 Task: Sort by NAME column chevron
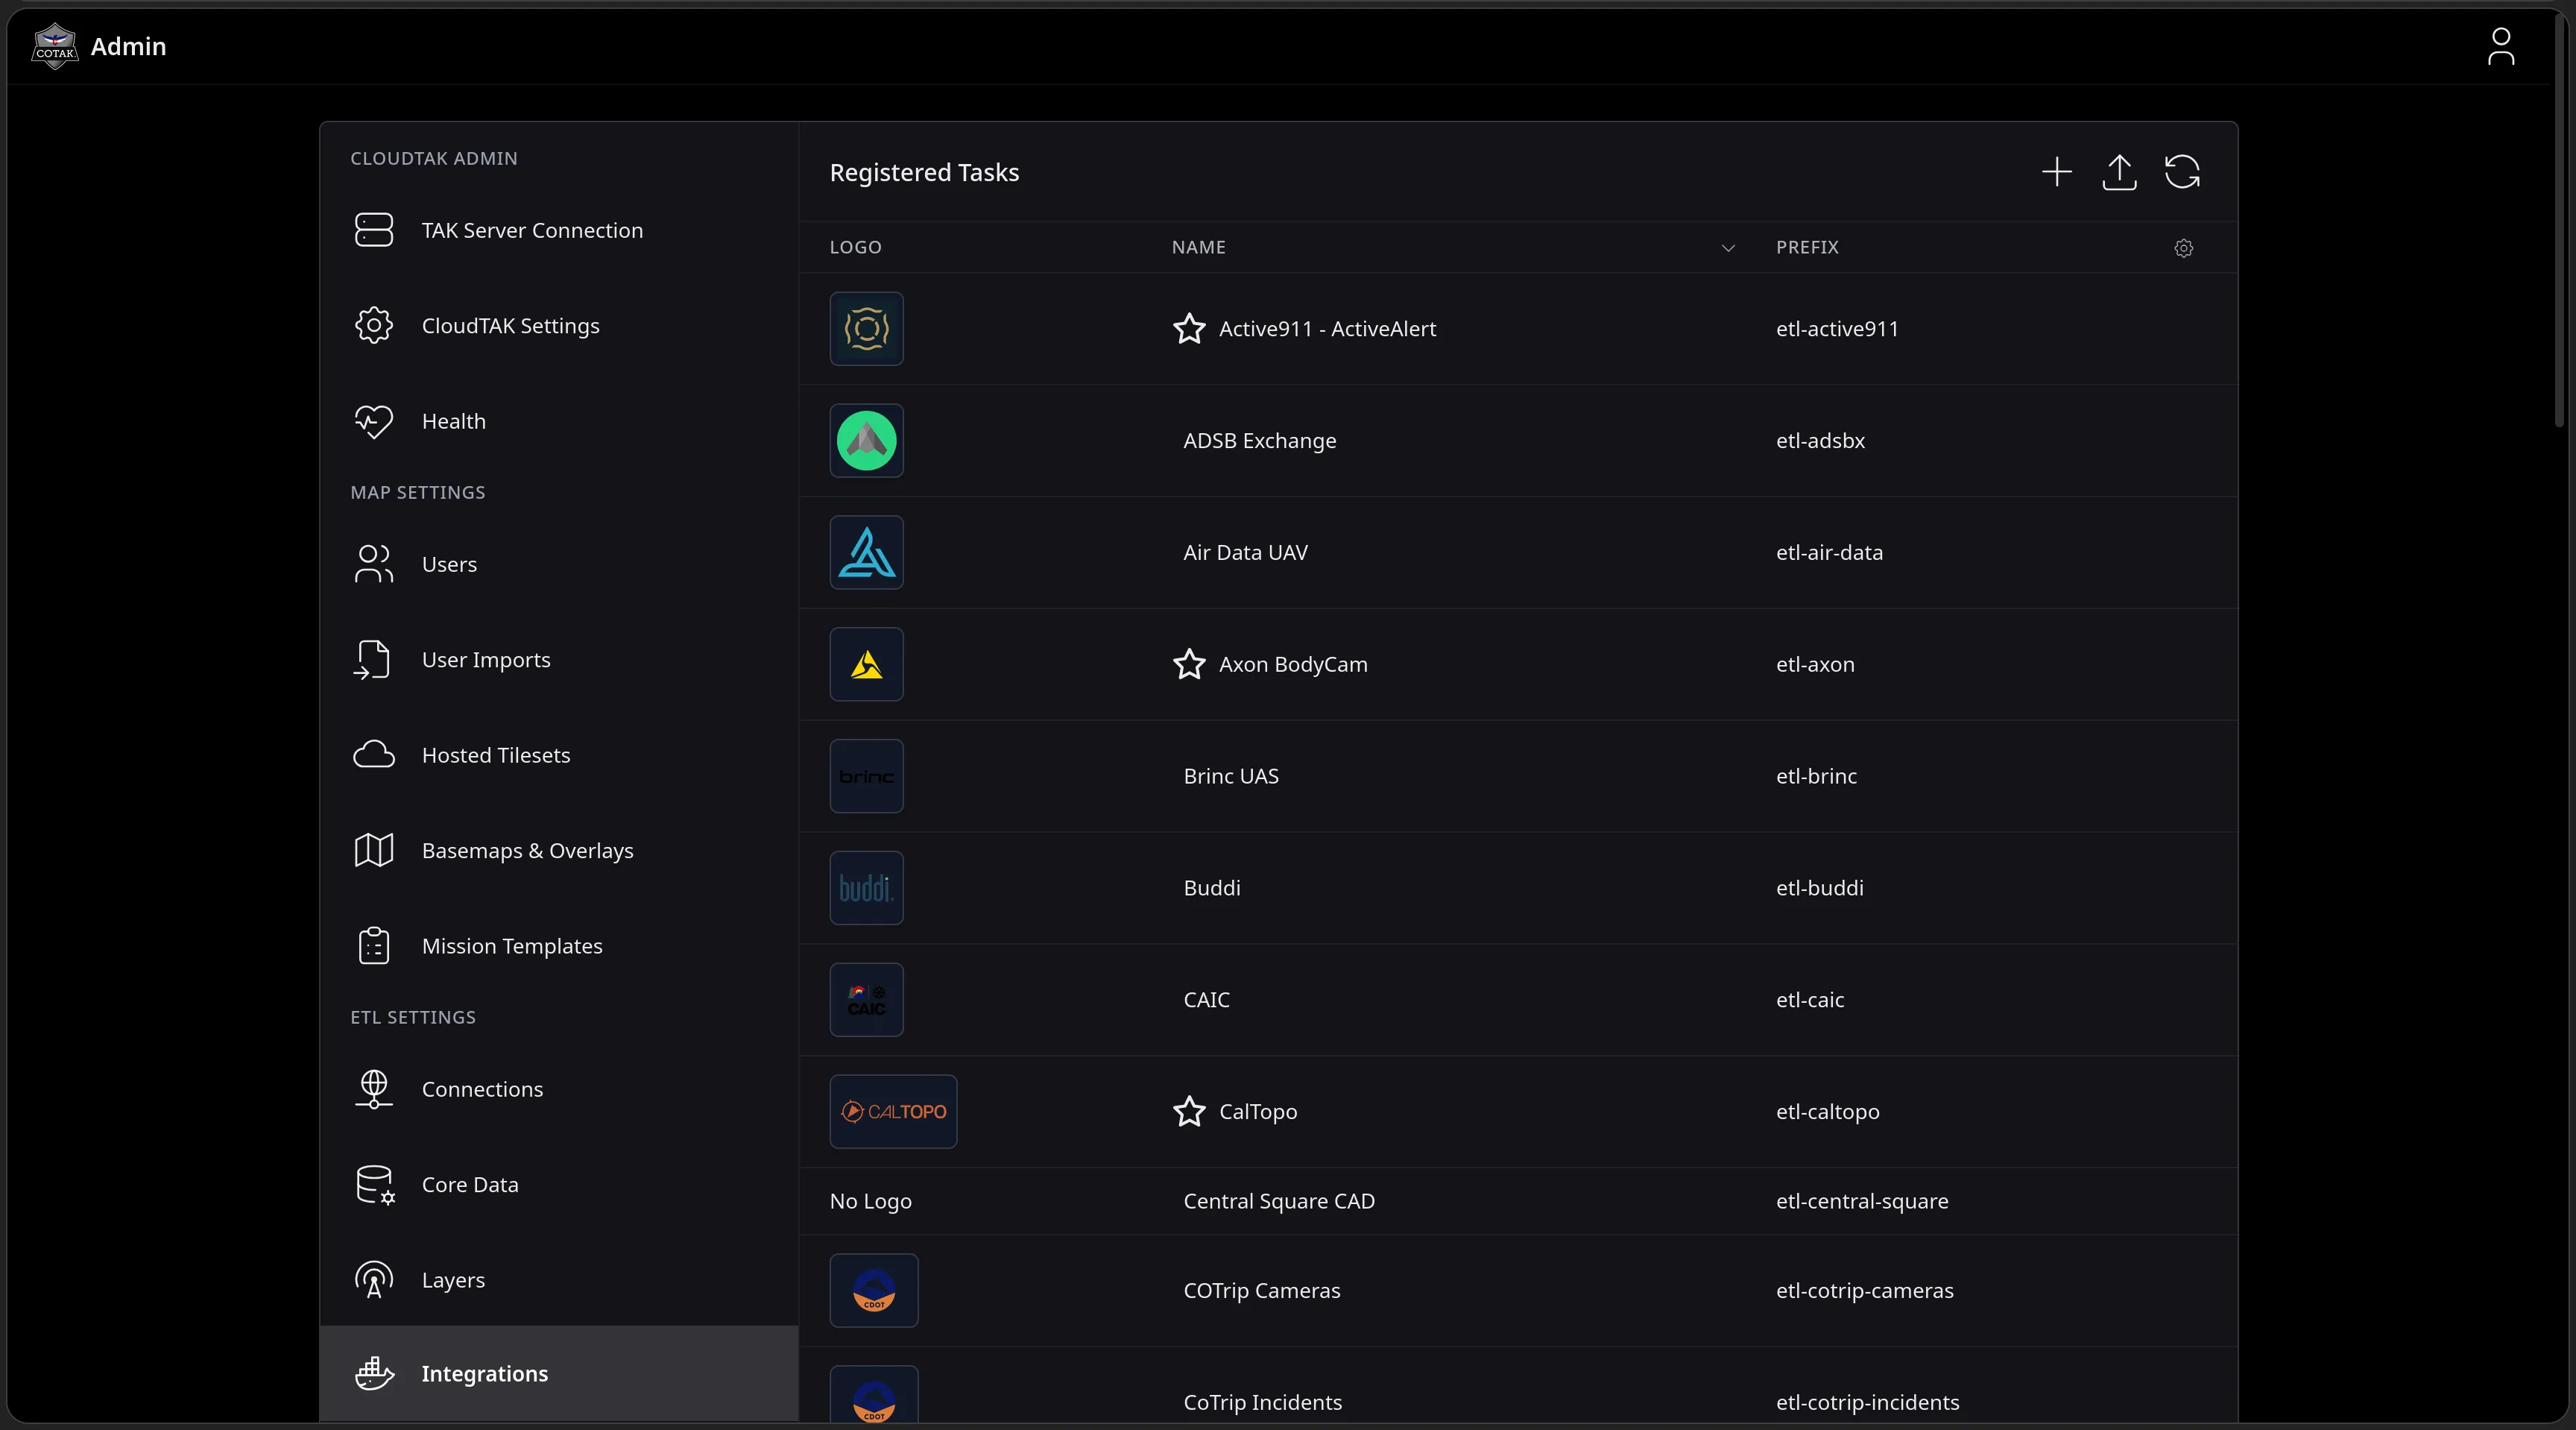1727,248
